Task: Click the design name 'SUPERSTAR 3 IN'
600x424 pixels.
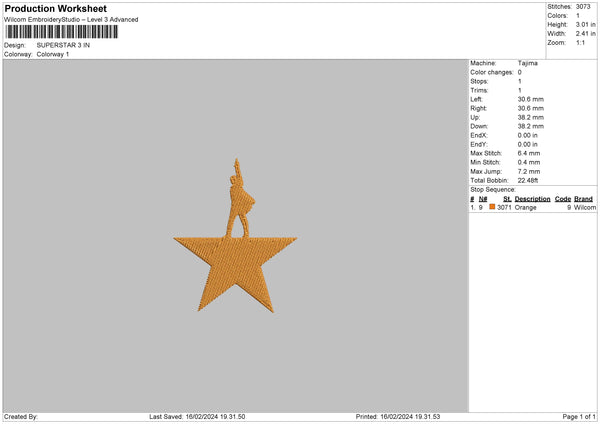Action: [x=63, y=45]
